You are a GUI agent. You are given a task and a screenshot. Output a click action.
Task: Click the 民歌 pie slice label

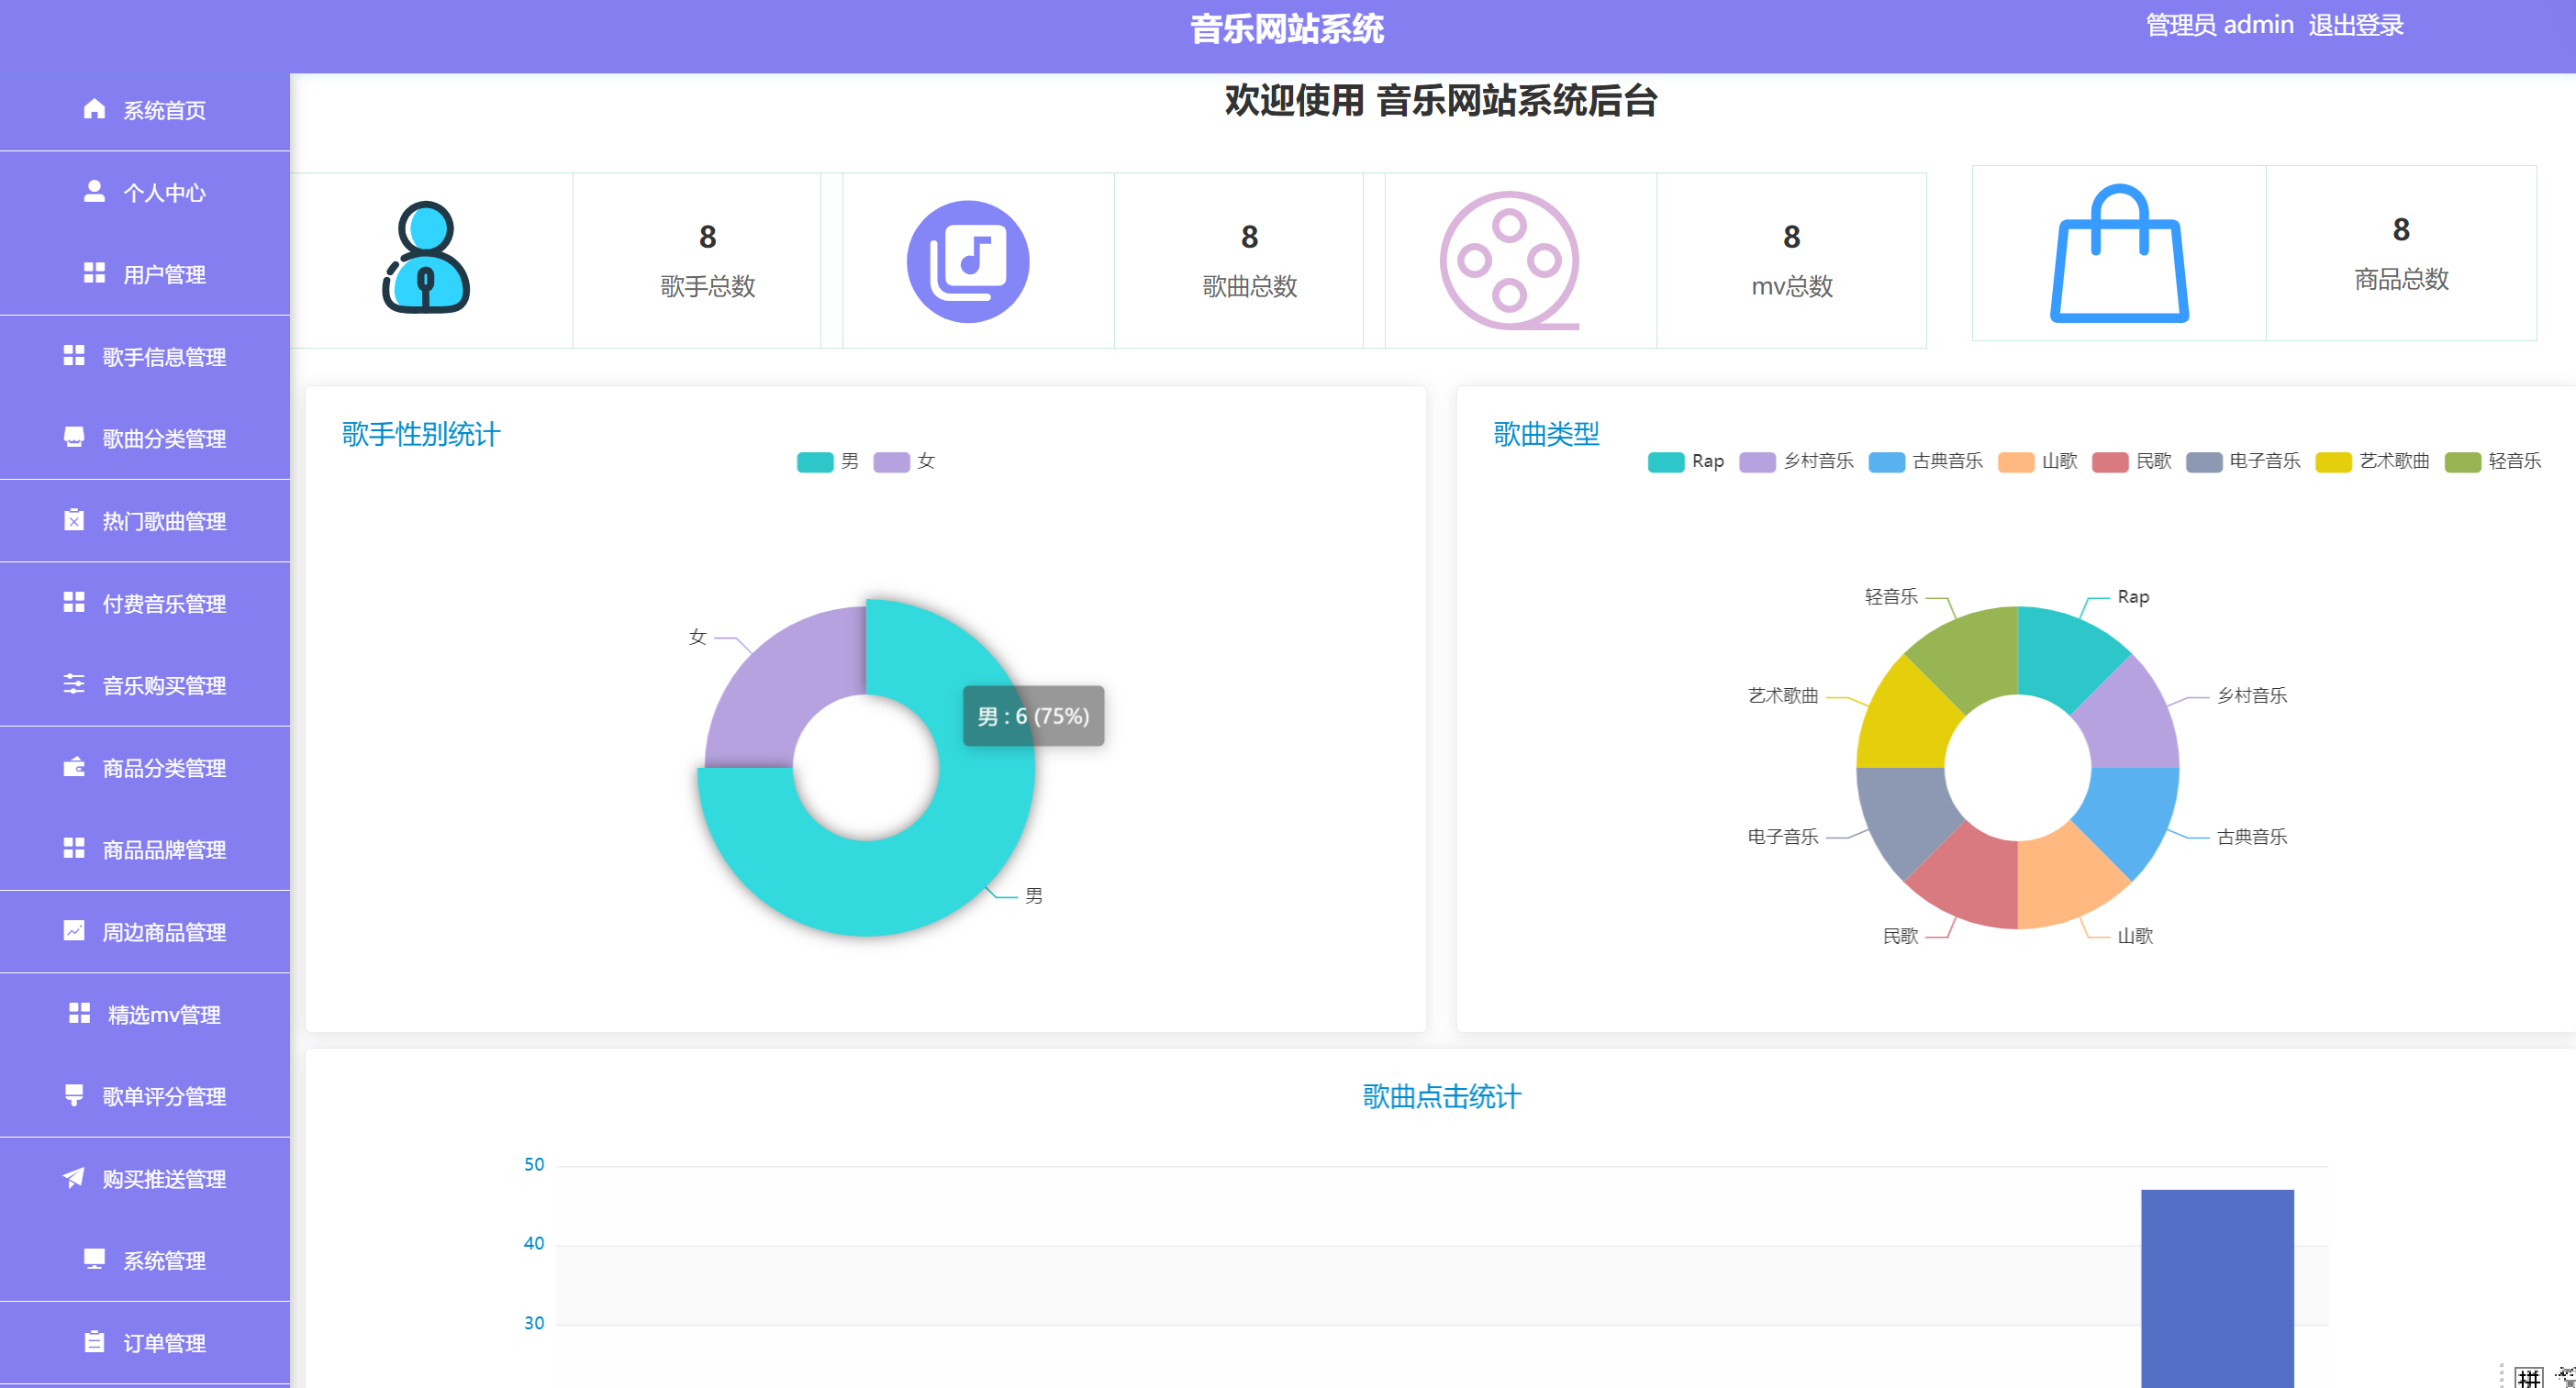tap(1900, 936)
